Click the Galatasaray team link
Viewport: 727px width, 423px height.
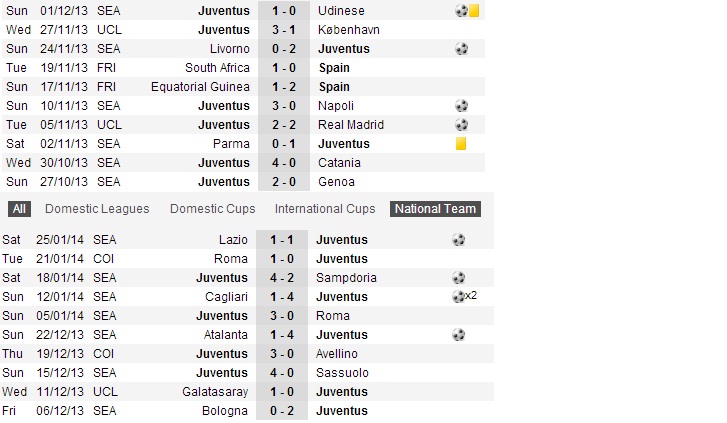(x=213, y=392)
